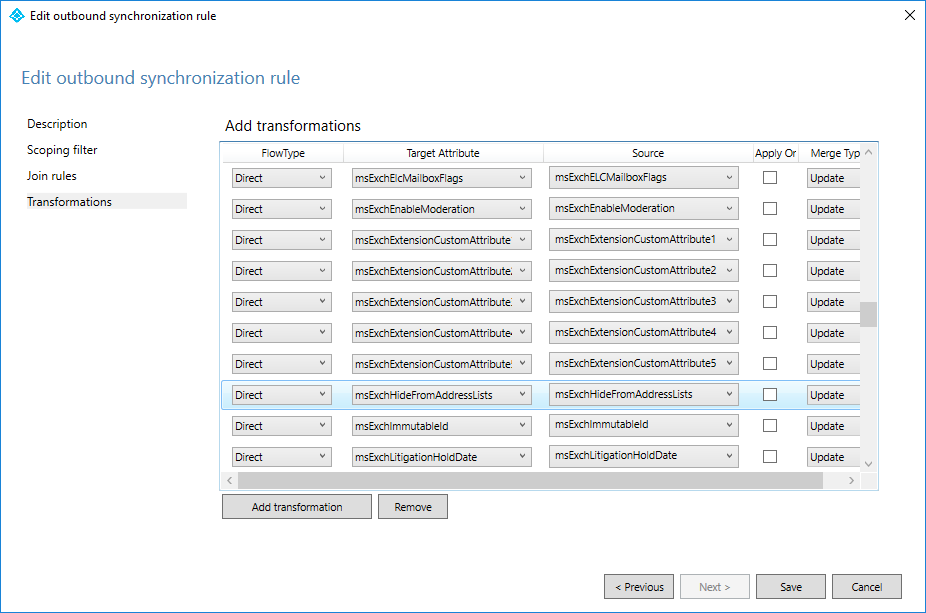
Task: Expand Target Attribute msExchImmutableId dropdown
Action: point(442,426)
